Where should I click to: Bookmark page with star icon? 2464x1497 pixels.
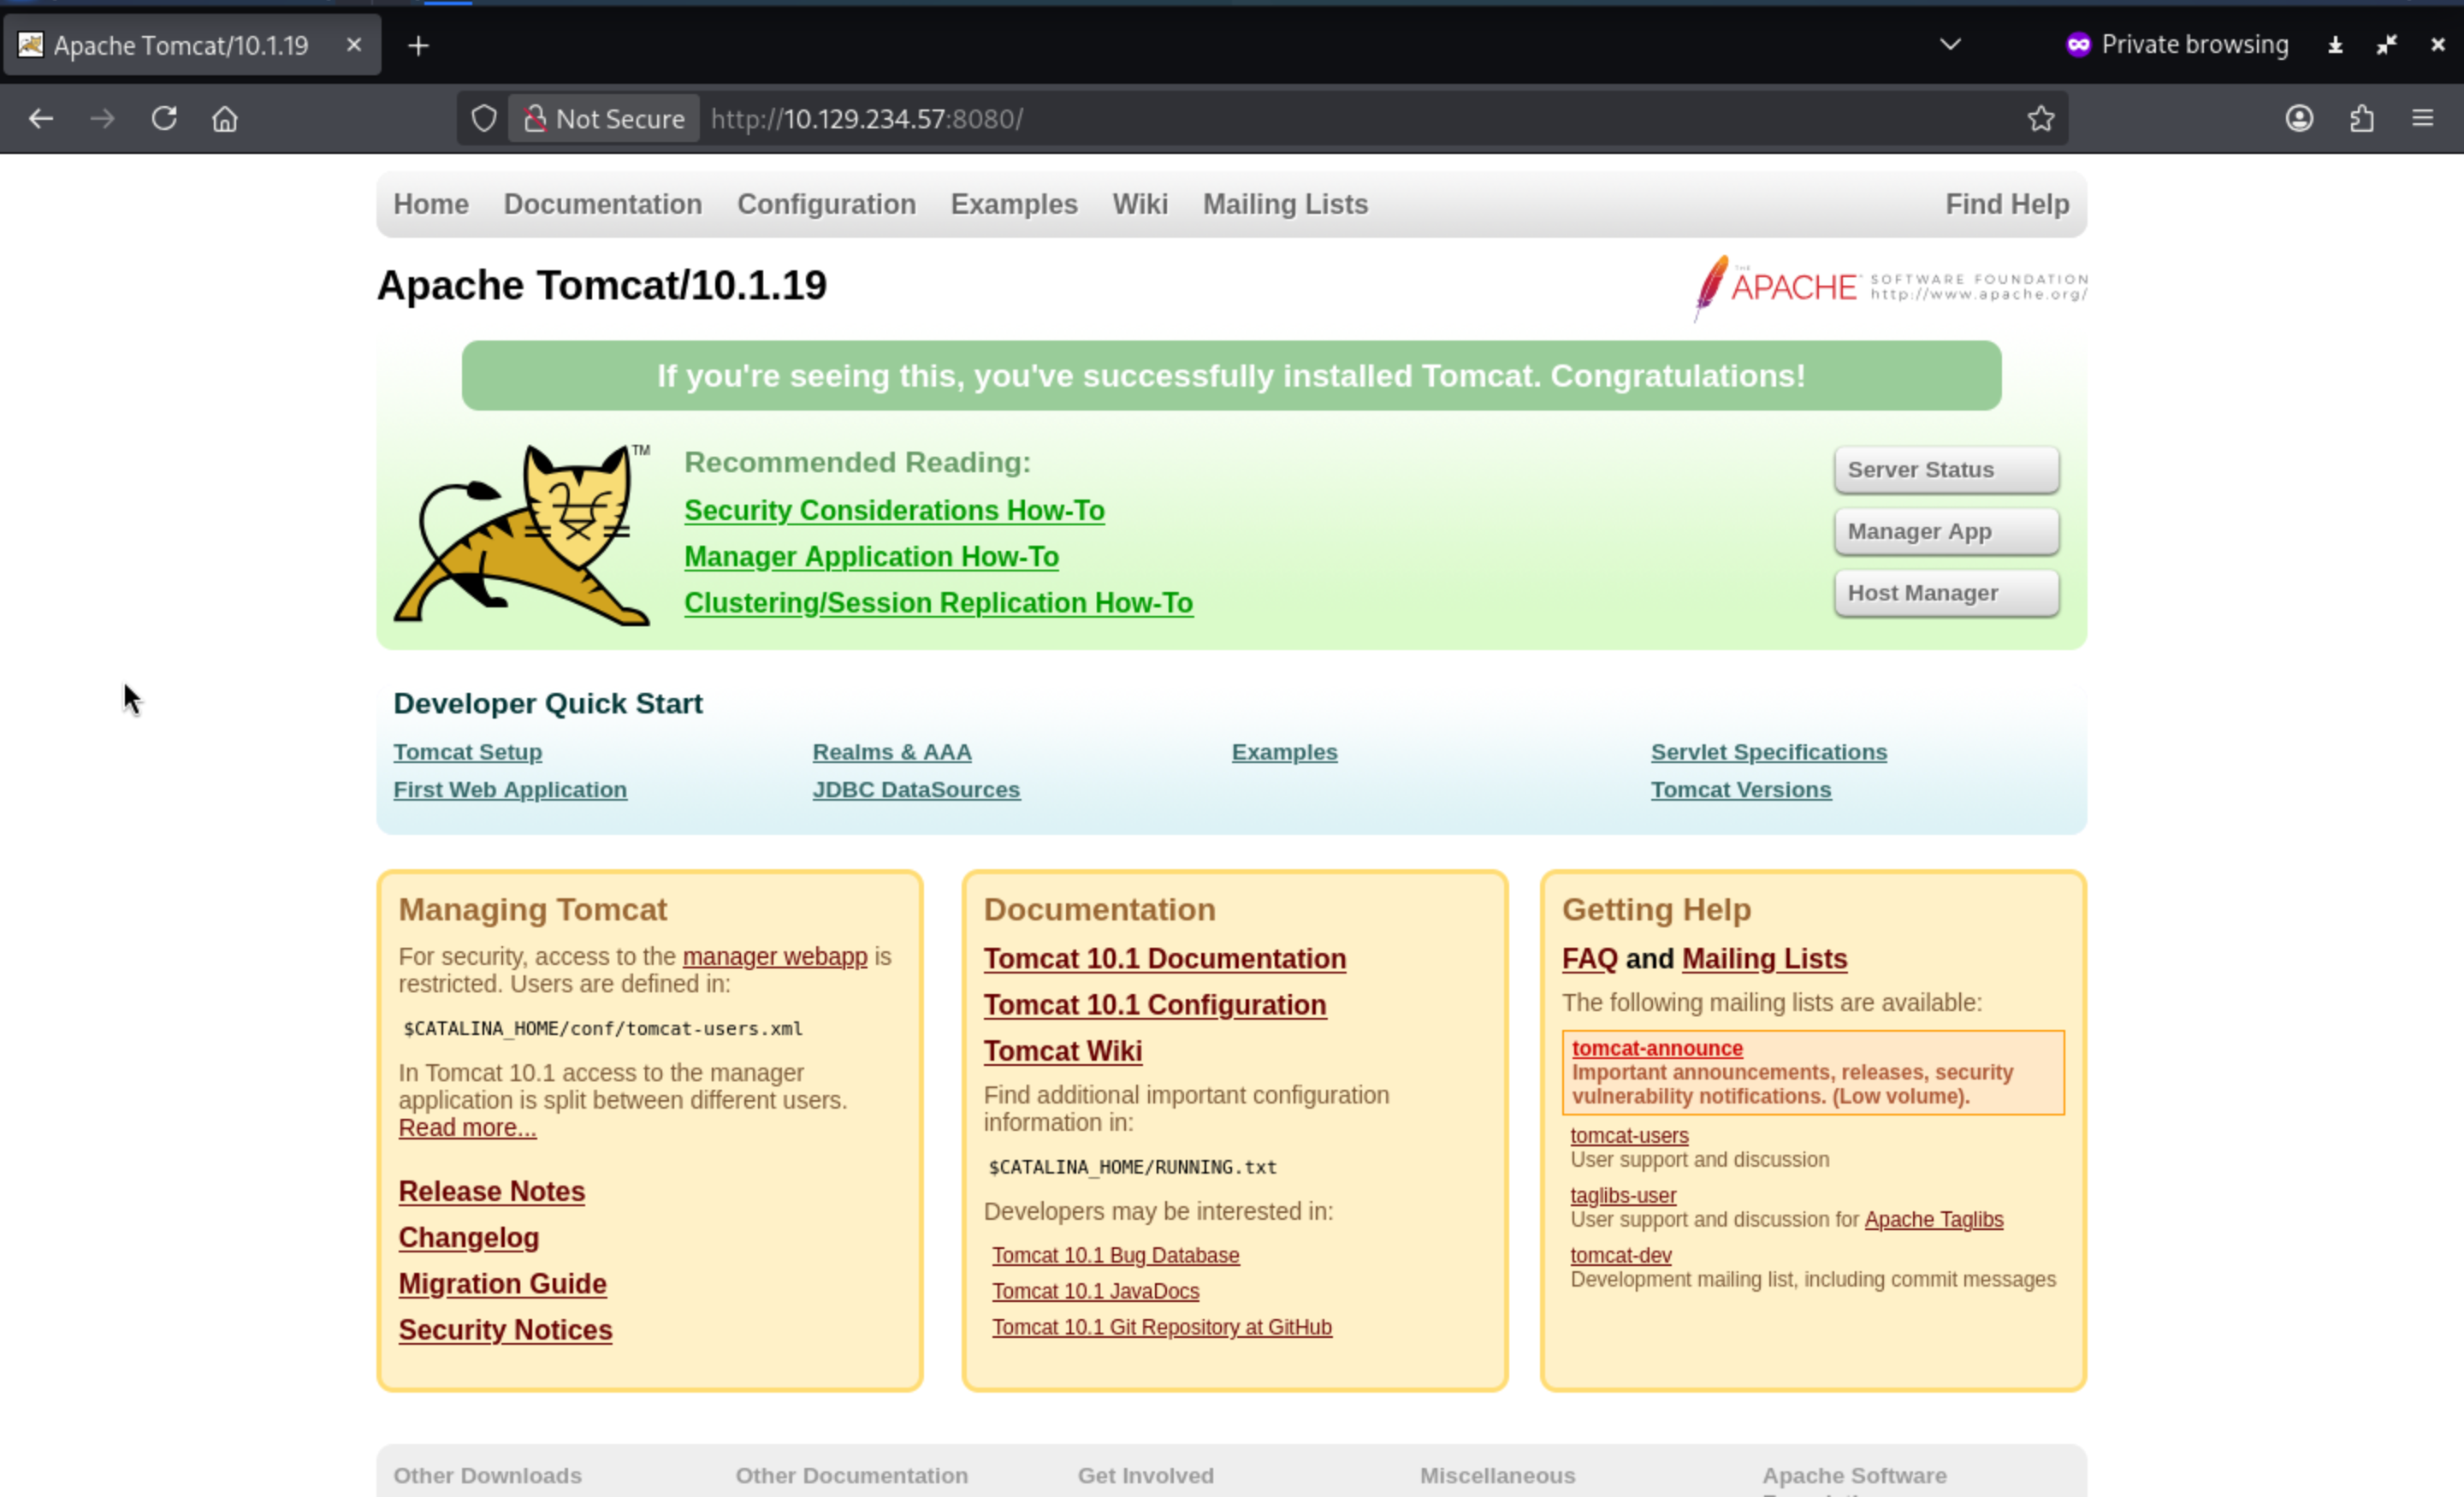[2041, 119]
